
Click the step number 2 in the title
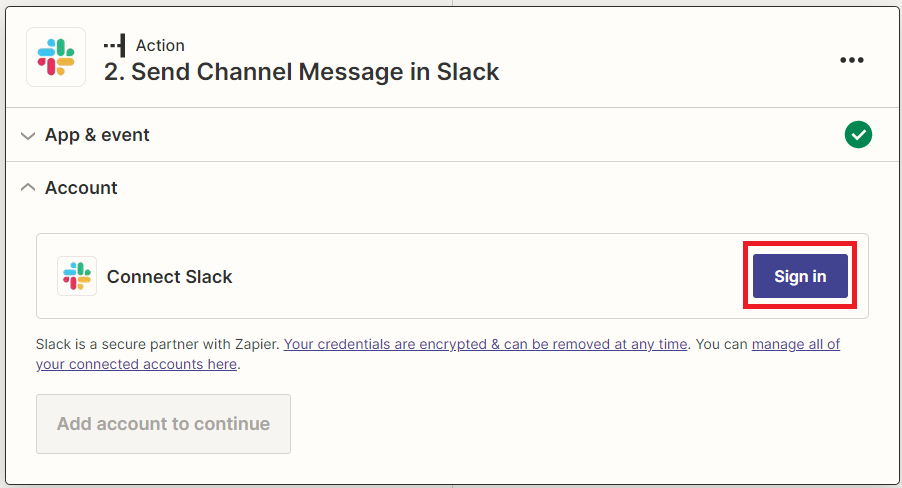[x=114, y=72]
